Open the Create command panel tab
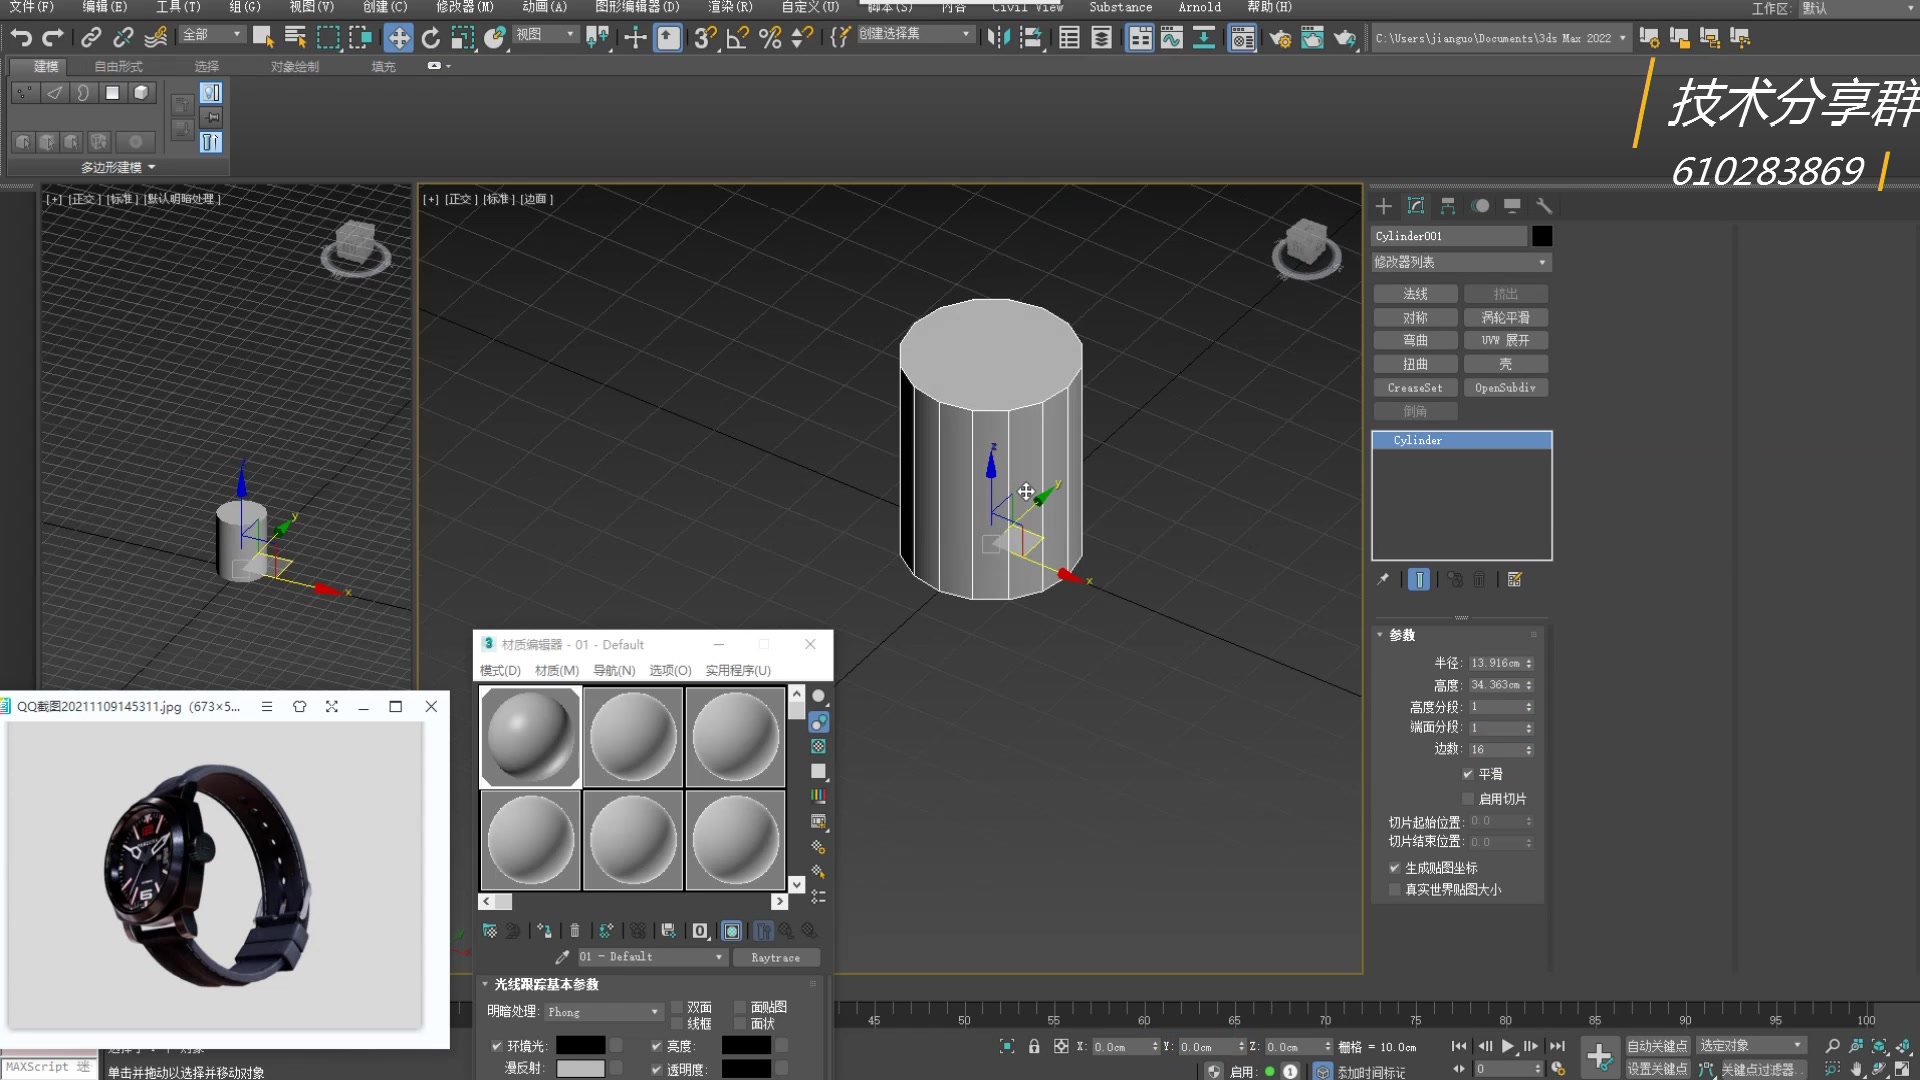The height and width of the screenshot is (1080, 1920). pyautogui.click(x=1384, y=206)
